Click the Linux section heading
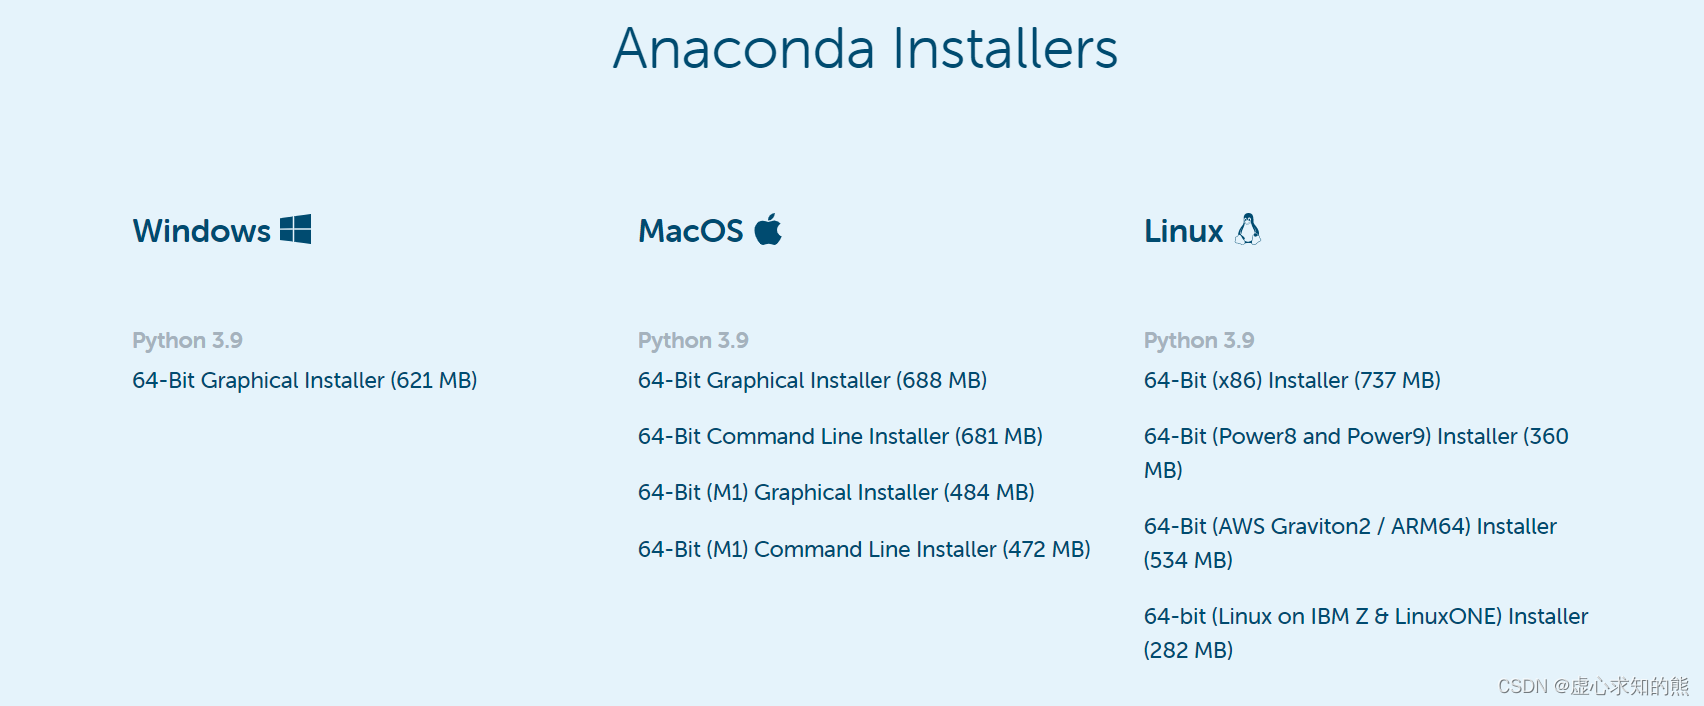This screenshot has height=706, width=1704. pos(1184,231)
